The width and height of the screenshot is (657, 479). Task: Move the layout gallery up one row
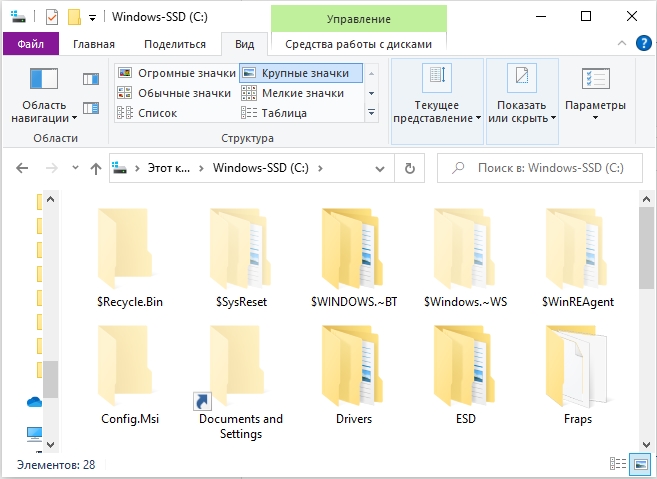pos(371,73)
